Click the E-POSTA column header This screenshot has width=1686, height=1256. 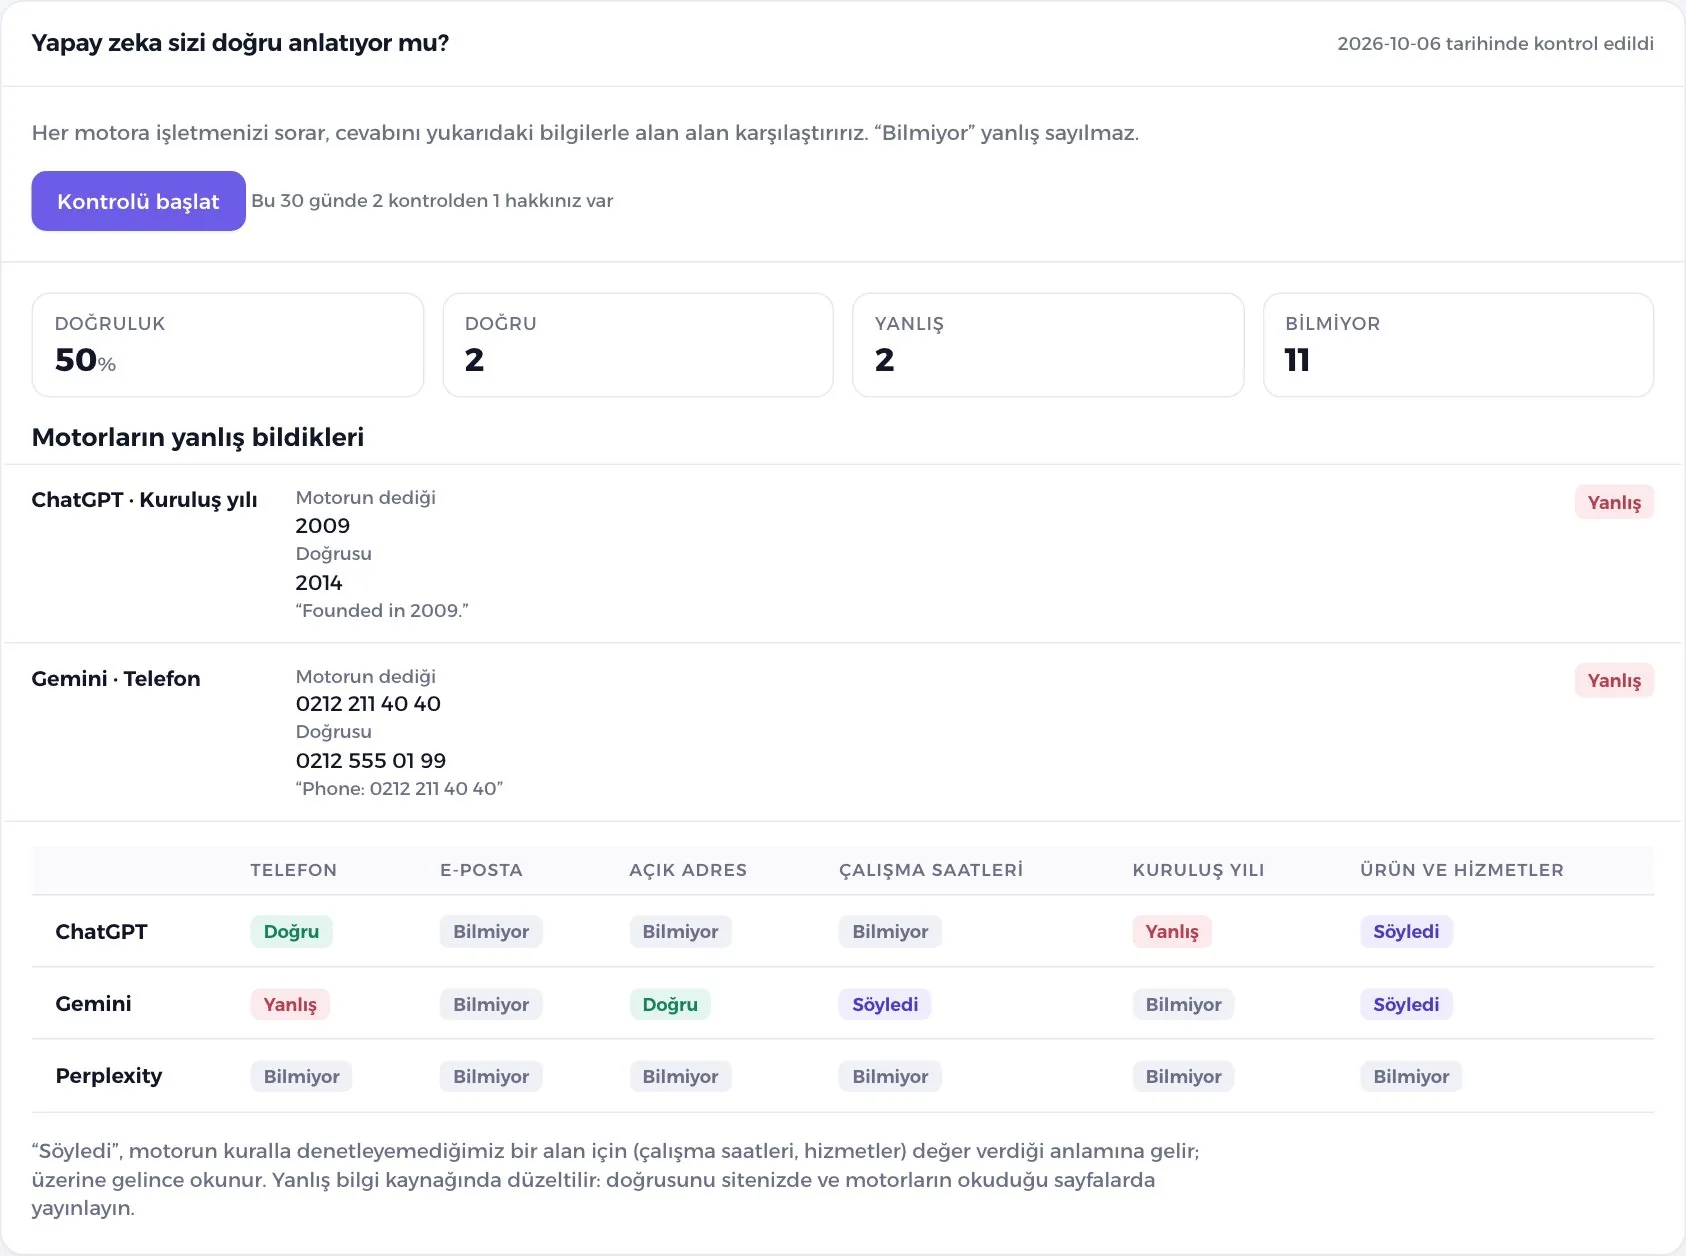(481, 870)
